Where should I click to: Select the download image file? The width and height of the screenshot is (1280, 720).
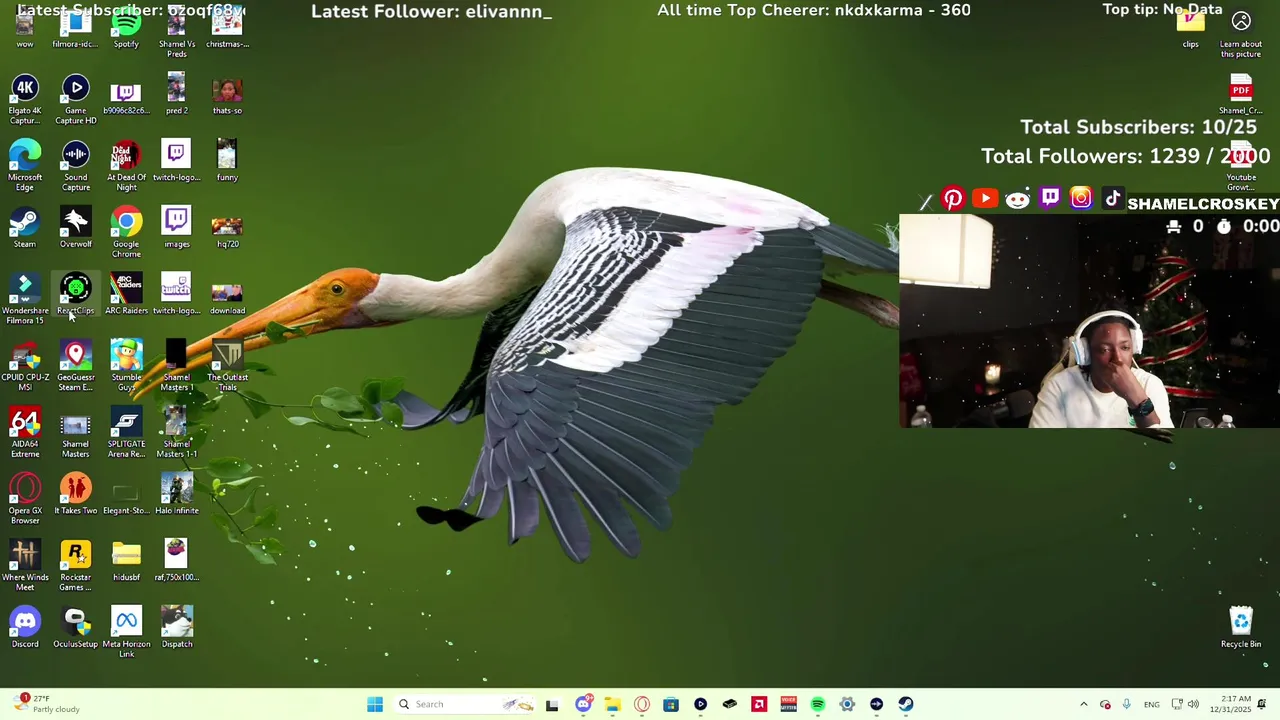(x=227, y=295)
